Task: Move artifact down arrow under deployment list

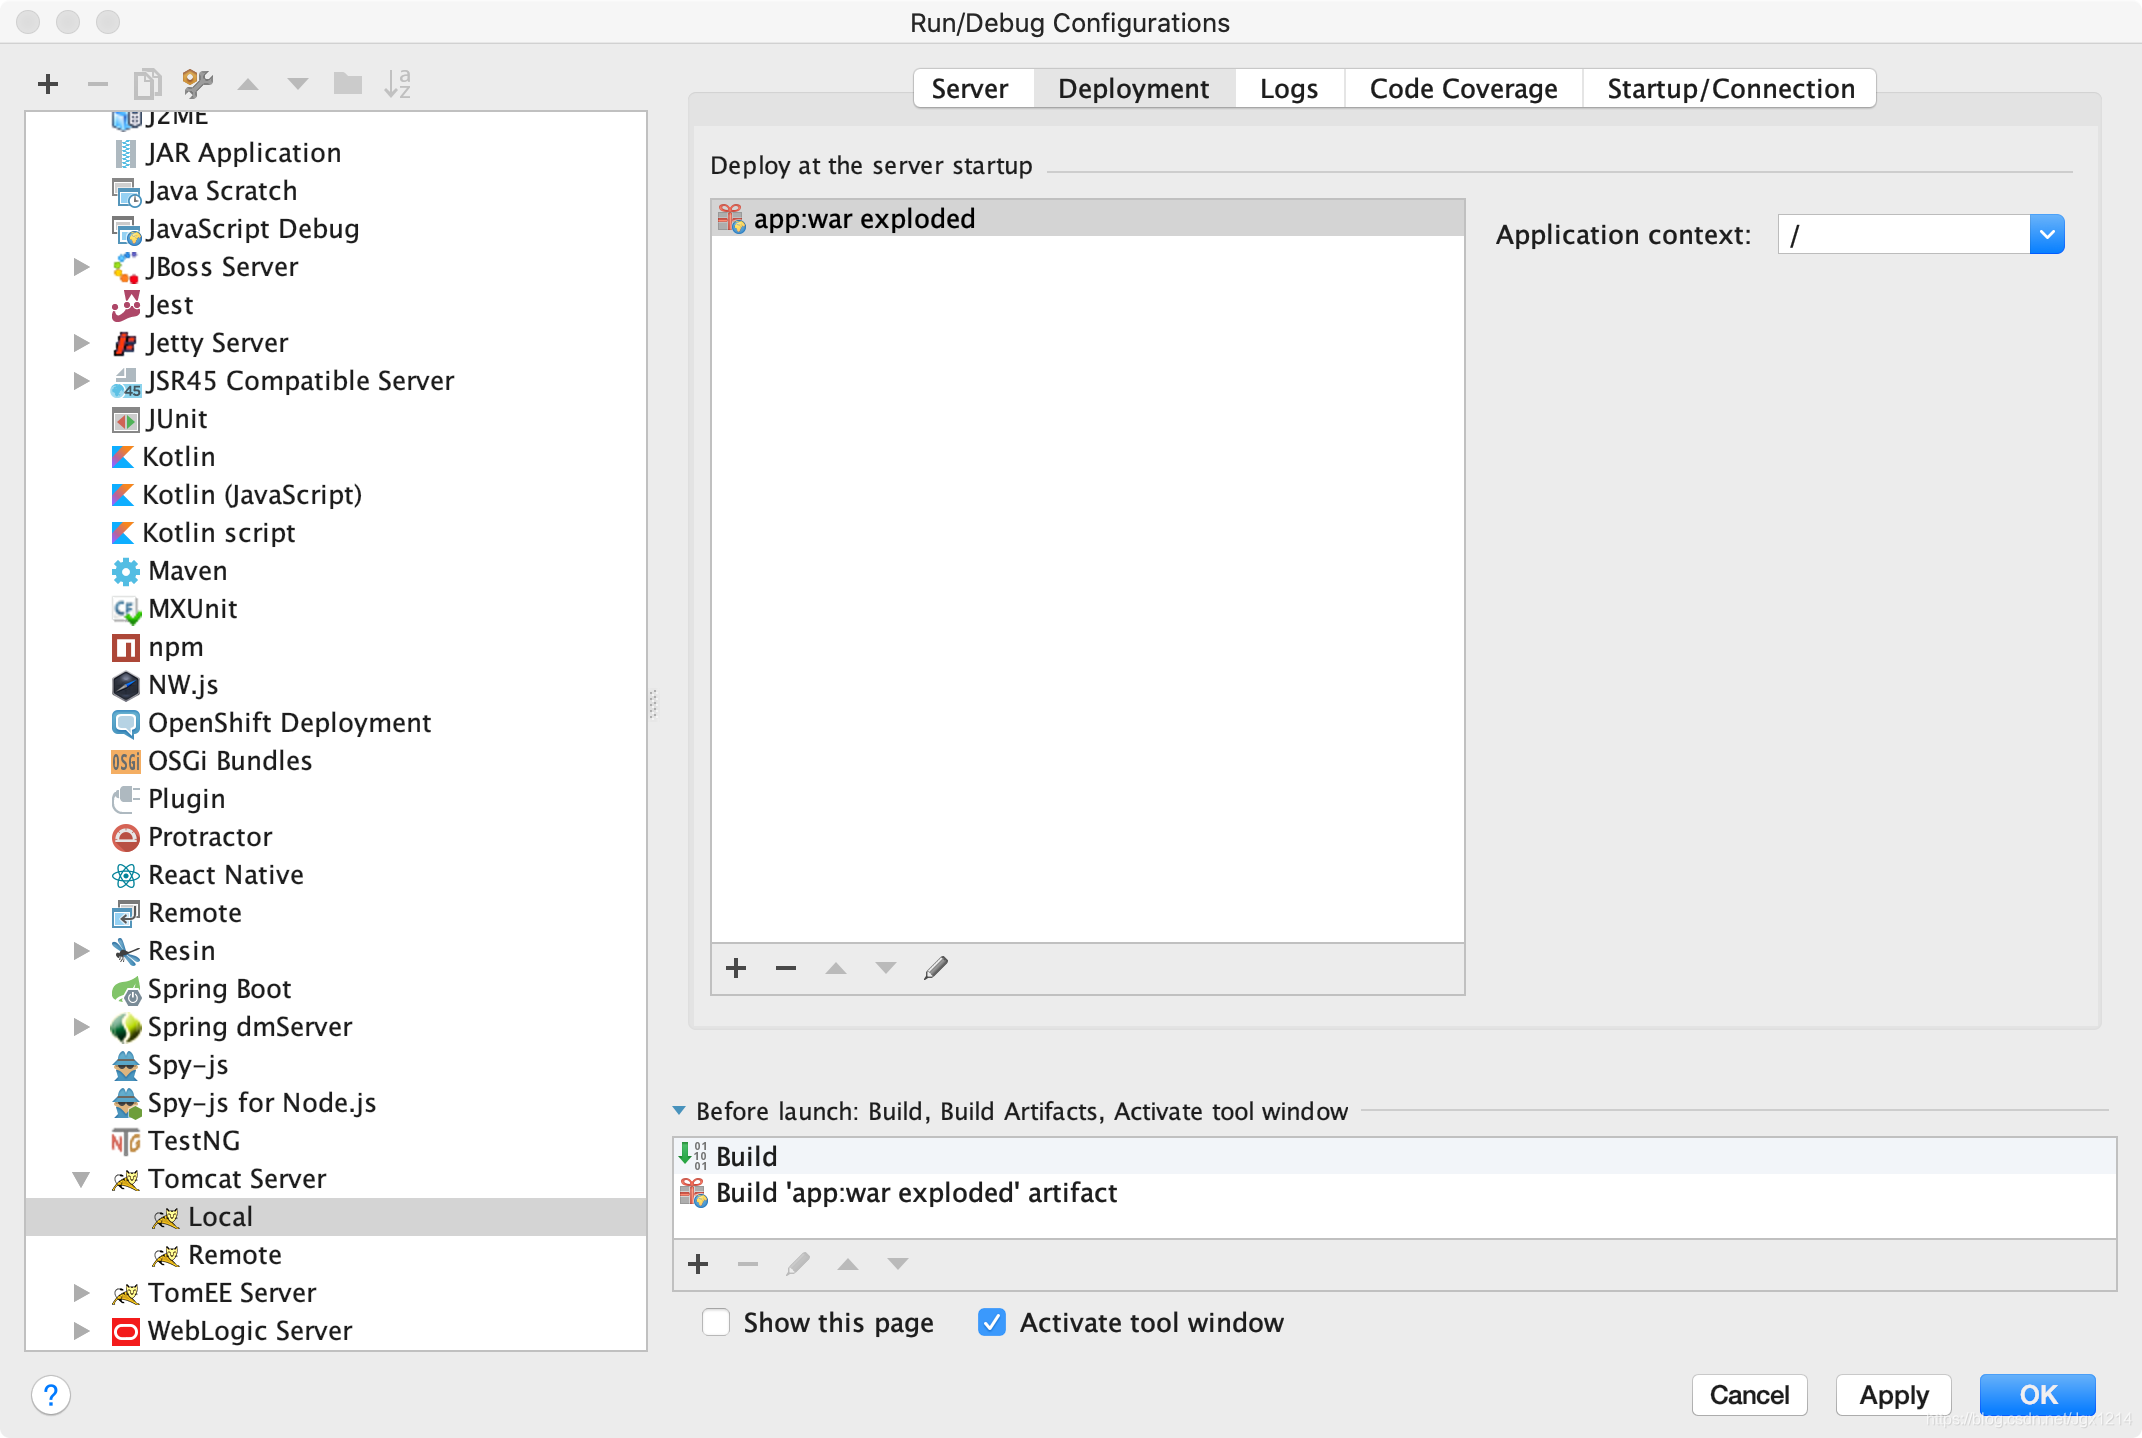Action: click(x=886, y=968)
